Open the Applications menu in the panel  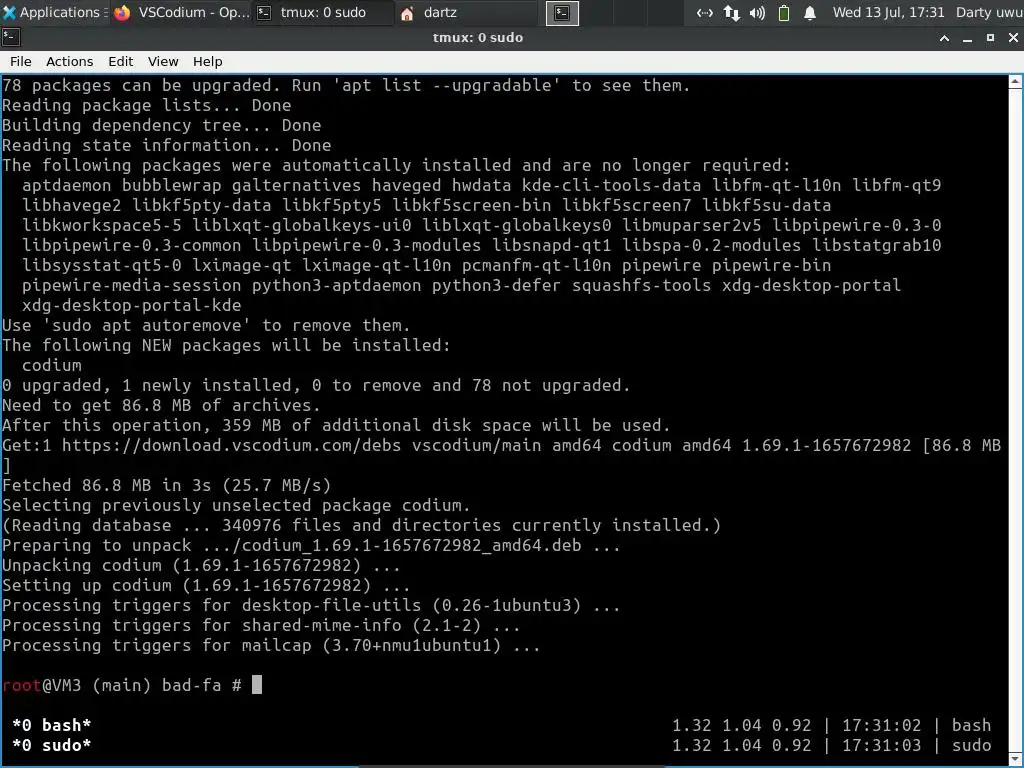click(x=54, y=12)
